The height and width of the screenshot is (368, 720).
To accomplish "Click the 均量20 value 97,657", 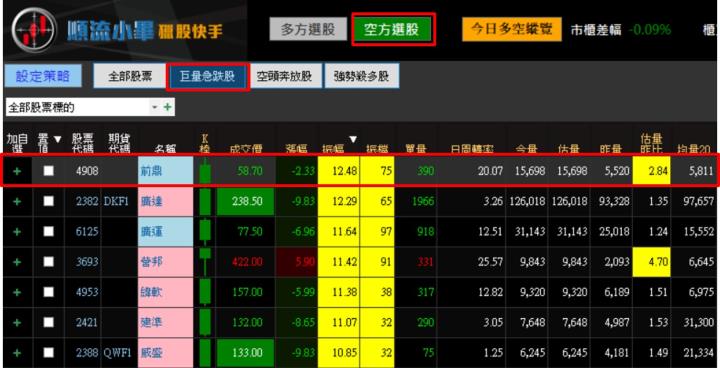I will [698, 201].
